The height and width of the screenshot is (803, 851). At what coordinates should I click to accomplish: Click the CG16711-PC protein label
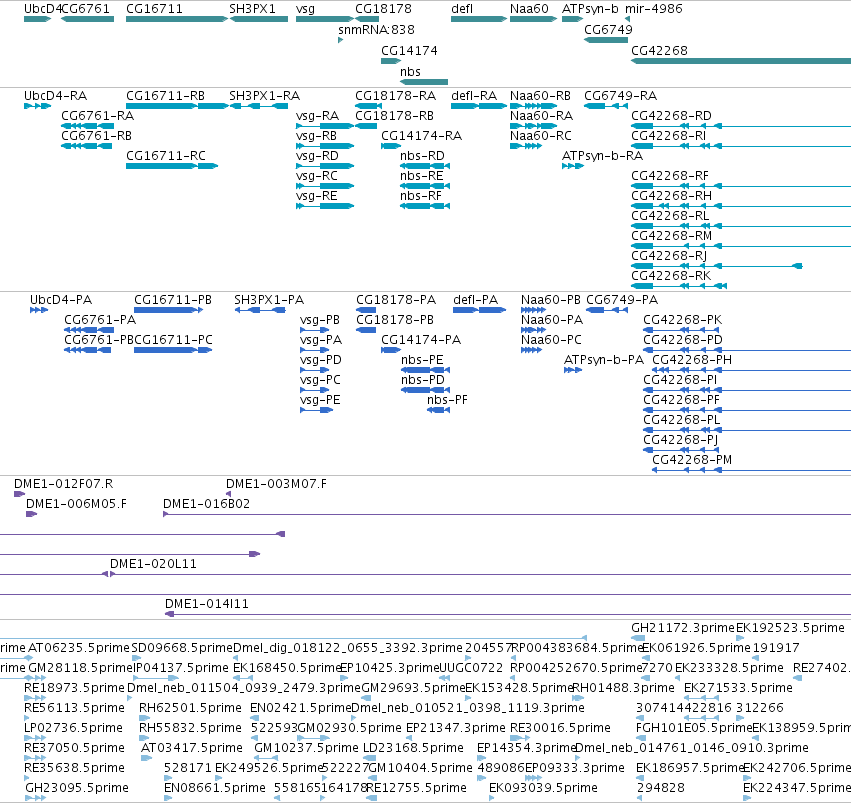[x=173, y=340]
